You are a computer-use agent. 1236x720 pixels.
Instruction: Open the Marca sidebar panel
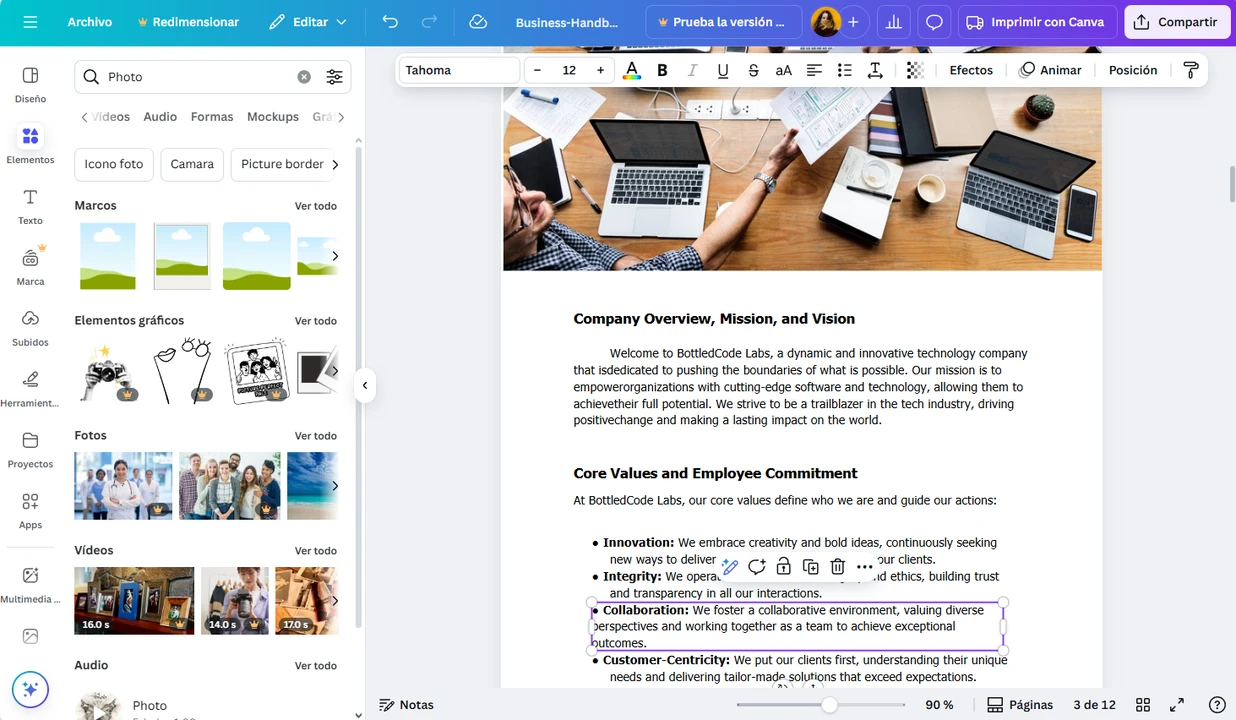pos(30,267)
